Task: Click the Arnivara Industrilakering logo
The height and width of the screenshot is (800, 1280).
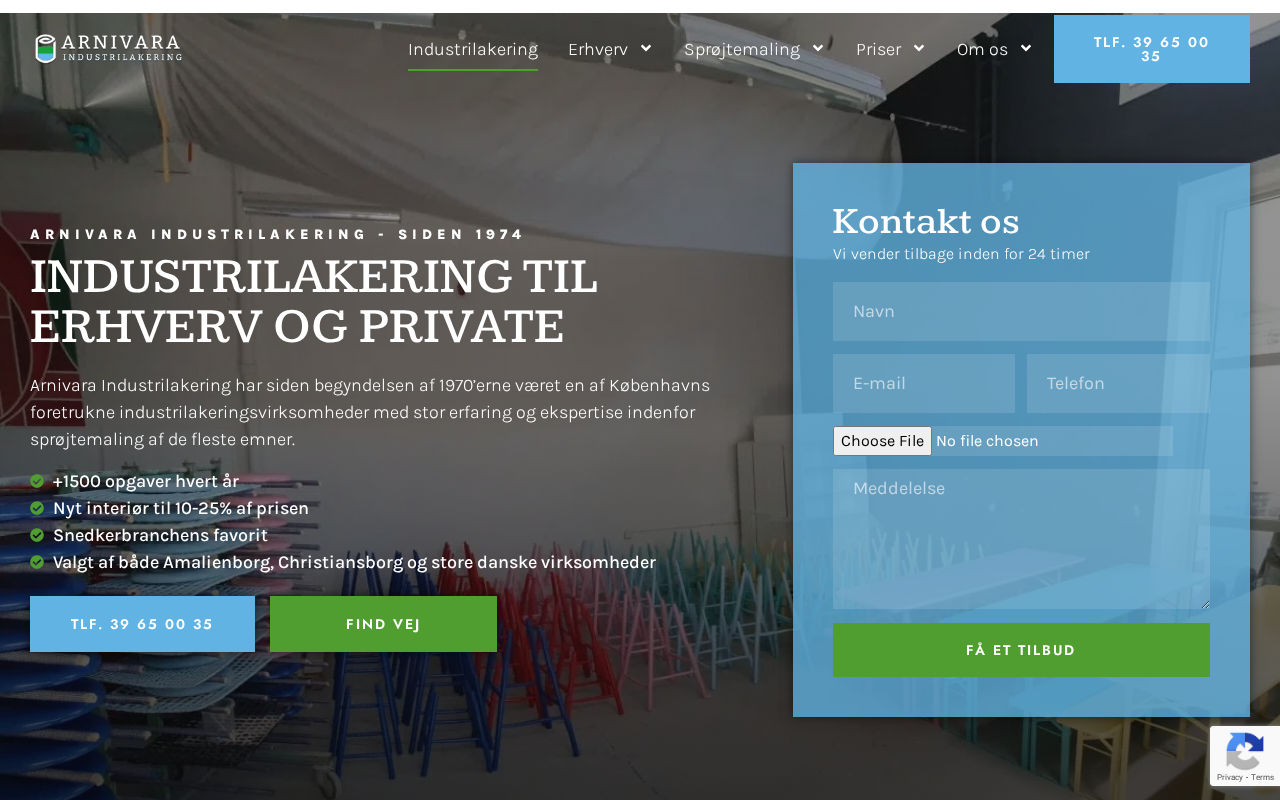Action: pos(108,48)
